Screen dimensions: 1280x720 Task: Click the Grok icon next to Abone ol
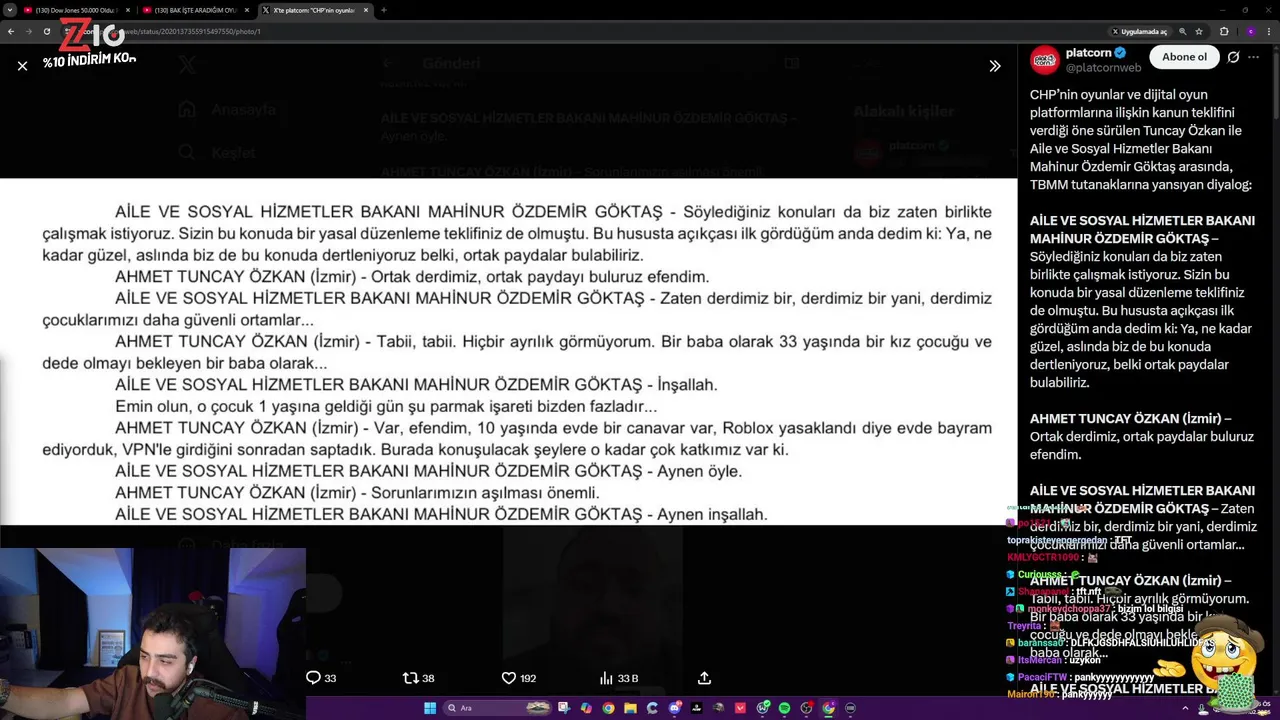click(x=1233, y=57)
